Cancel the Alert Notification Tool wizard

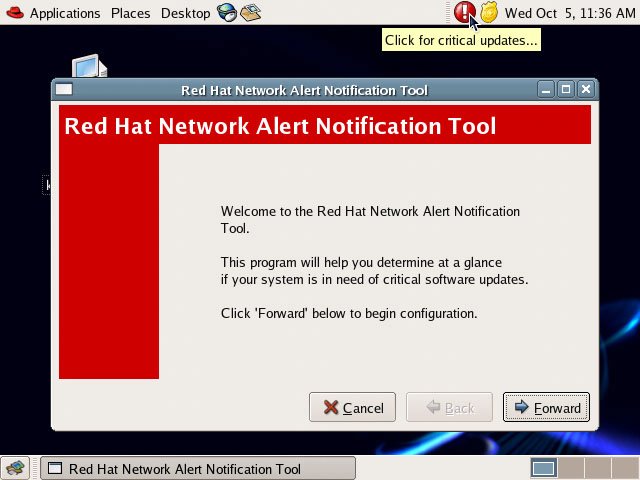tap(353, 407)
